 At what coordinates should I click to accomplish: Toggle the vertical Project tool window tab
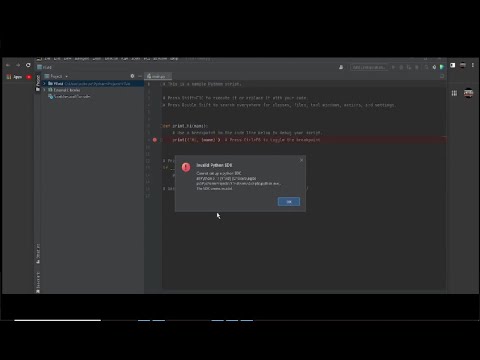pyautogui.click(x=38, y=83)
